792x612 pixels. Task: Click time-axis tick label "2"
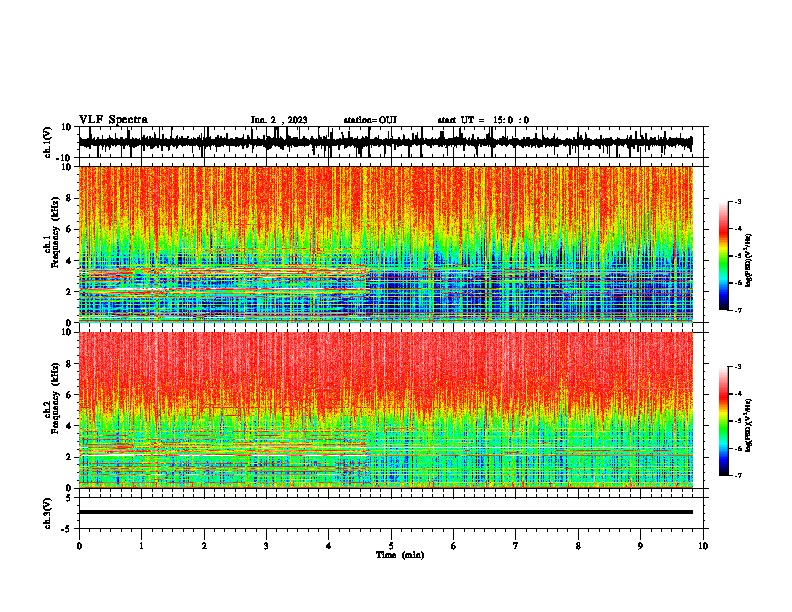[204, 546]
